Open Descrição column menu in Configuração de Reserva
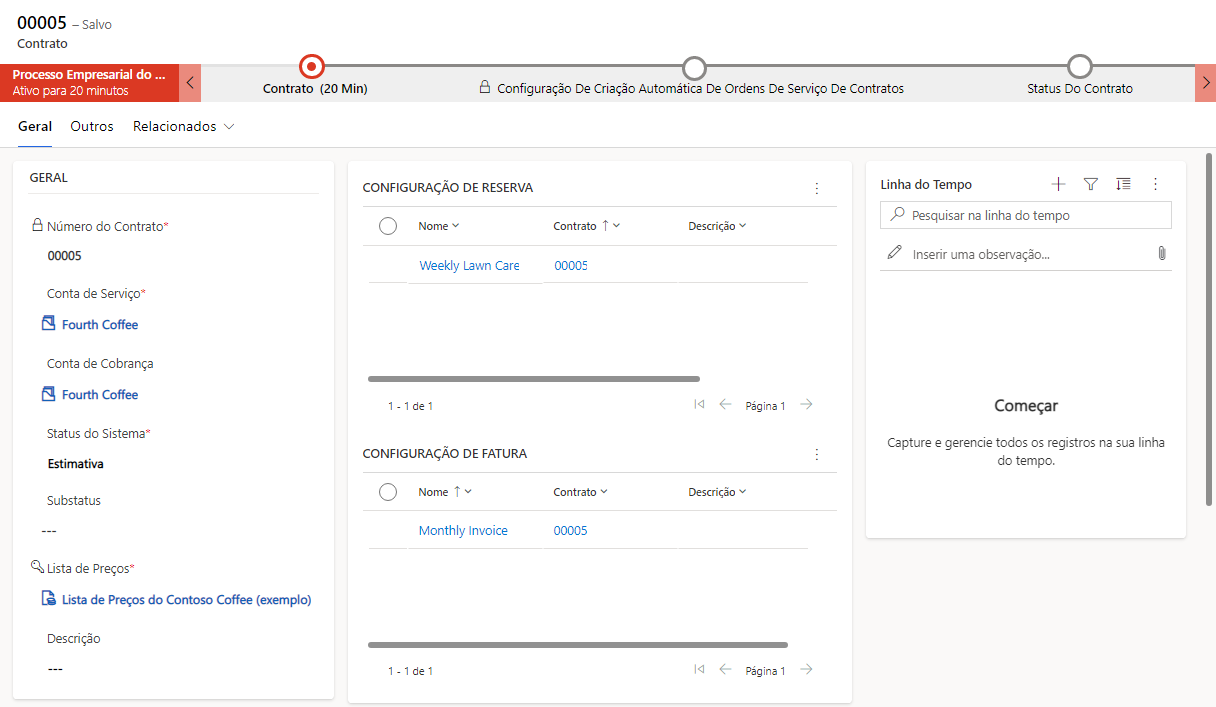The width and height of the screenshot is (1216, 707). [717, 226]
